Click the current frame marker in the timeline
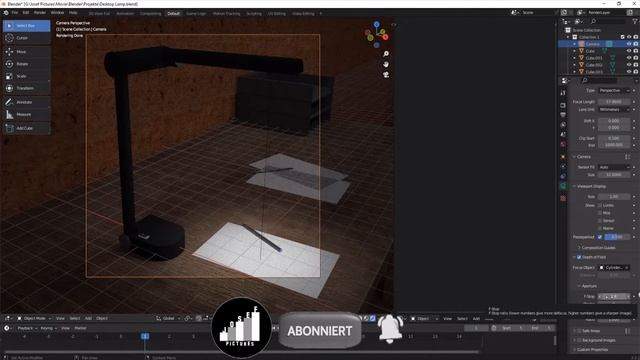This screenshot has height=360, width=640. tap(145, 336)
